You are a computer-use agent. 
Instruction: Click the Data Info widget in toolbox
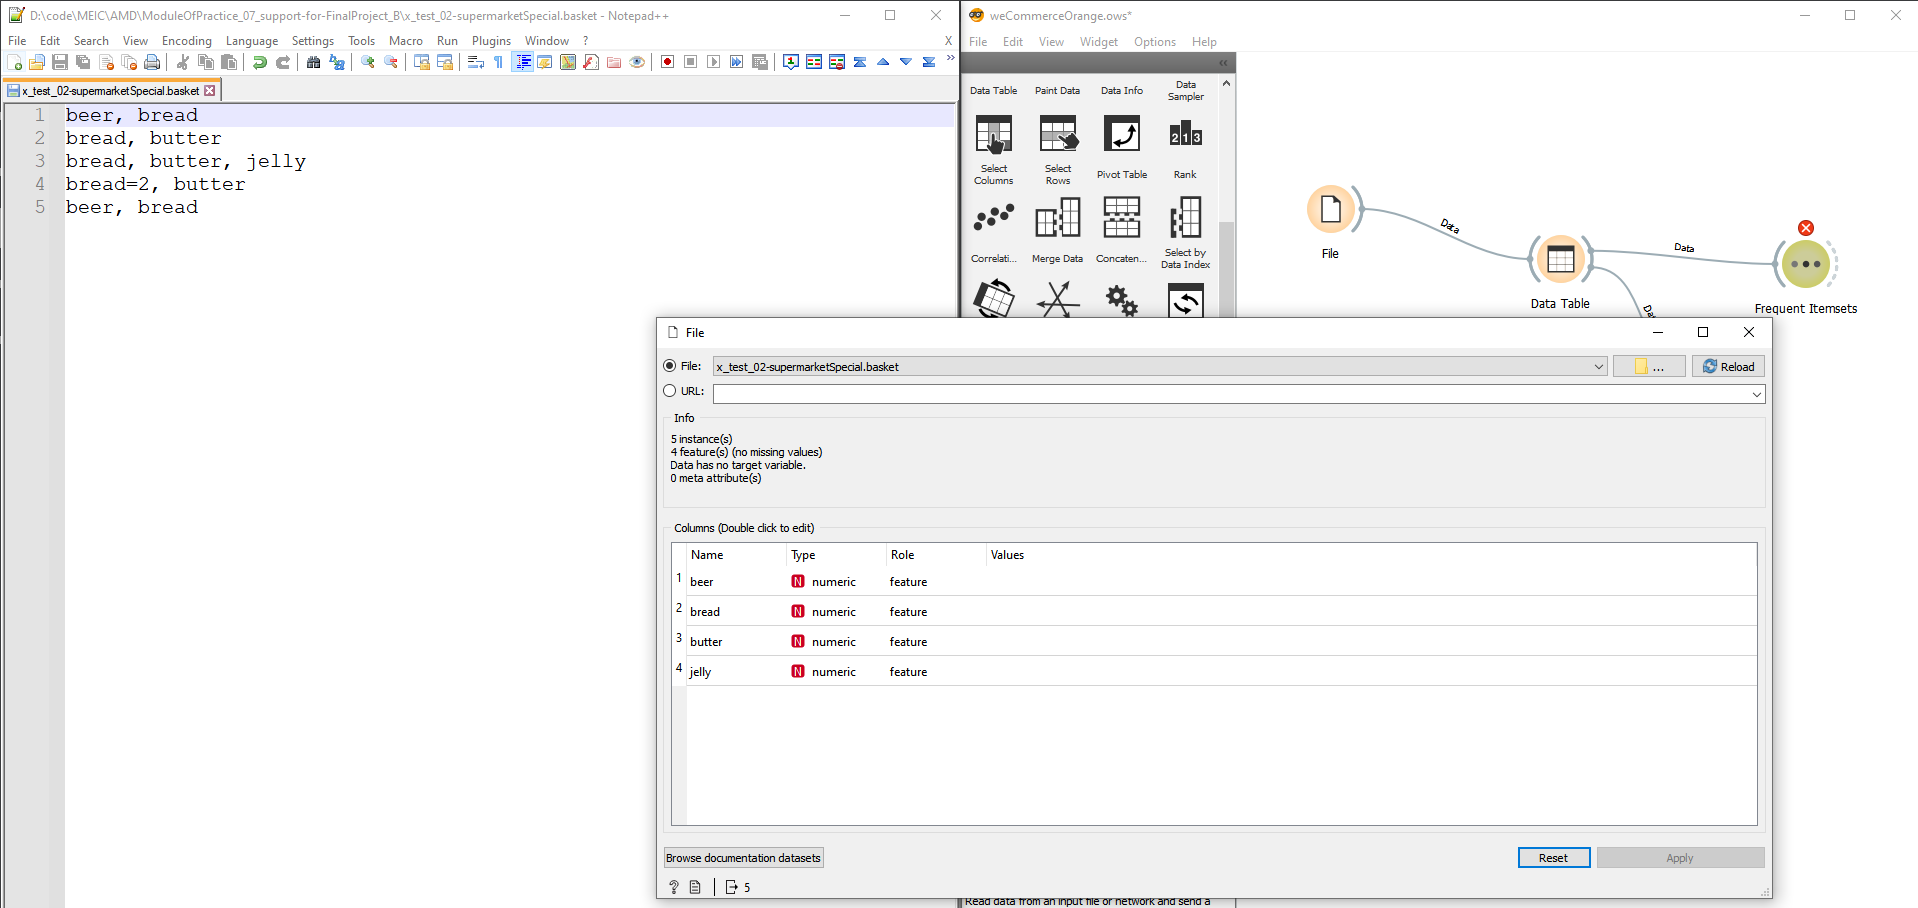1122,91
